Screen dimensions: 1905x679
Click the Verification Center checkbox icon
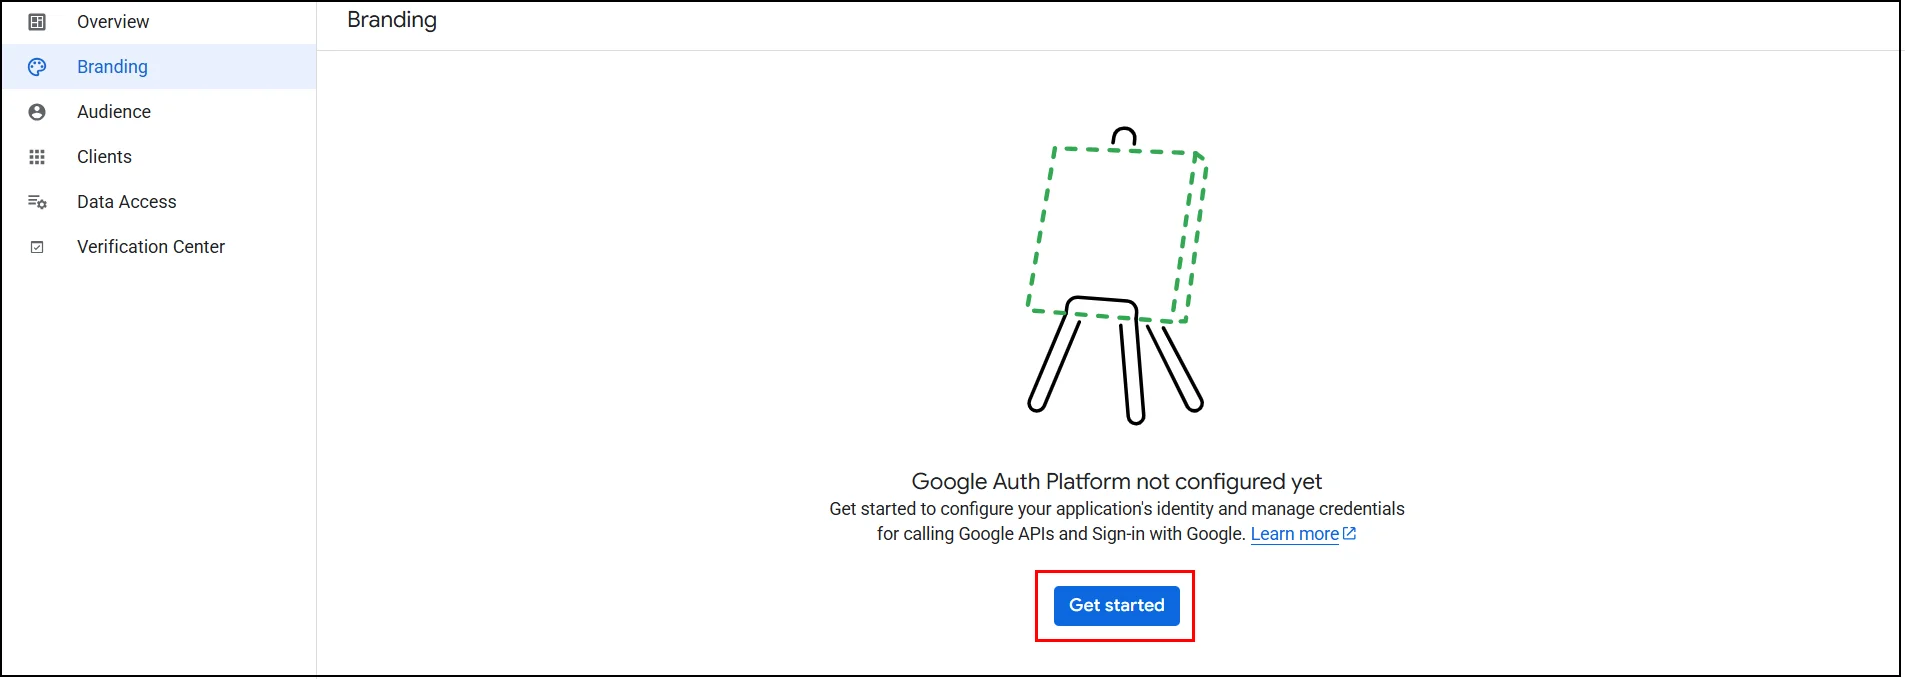[37, 247]
